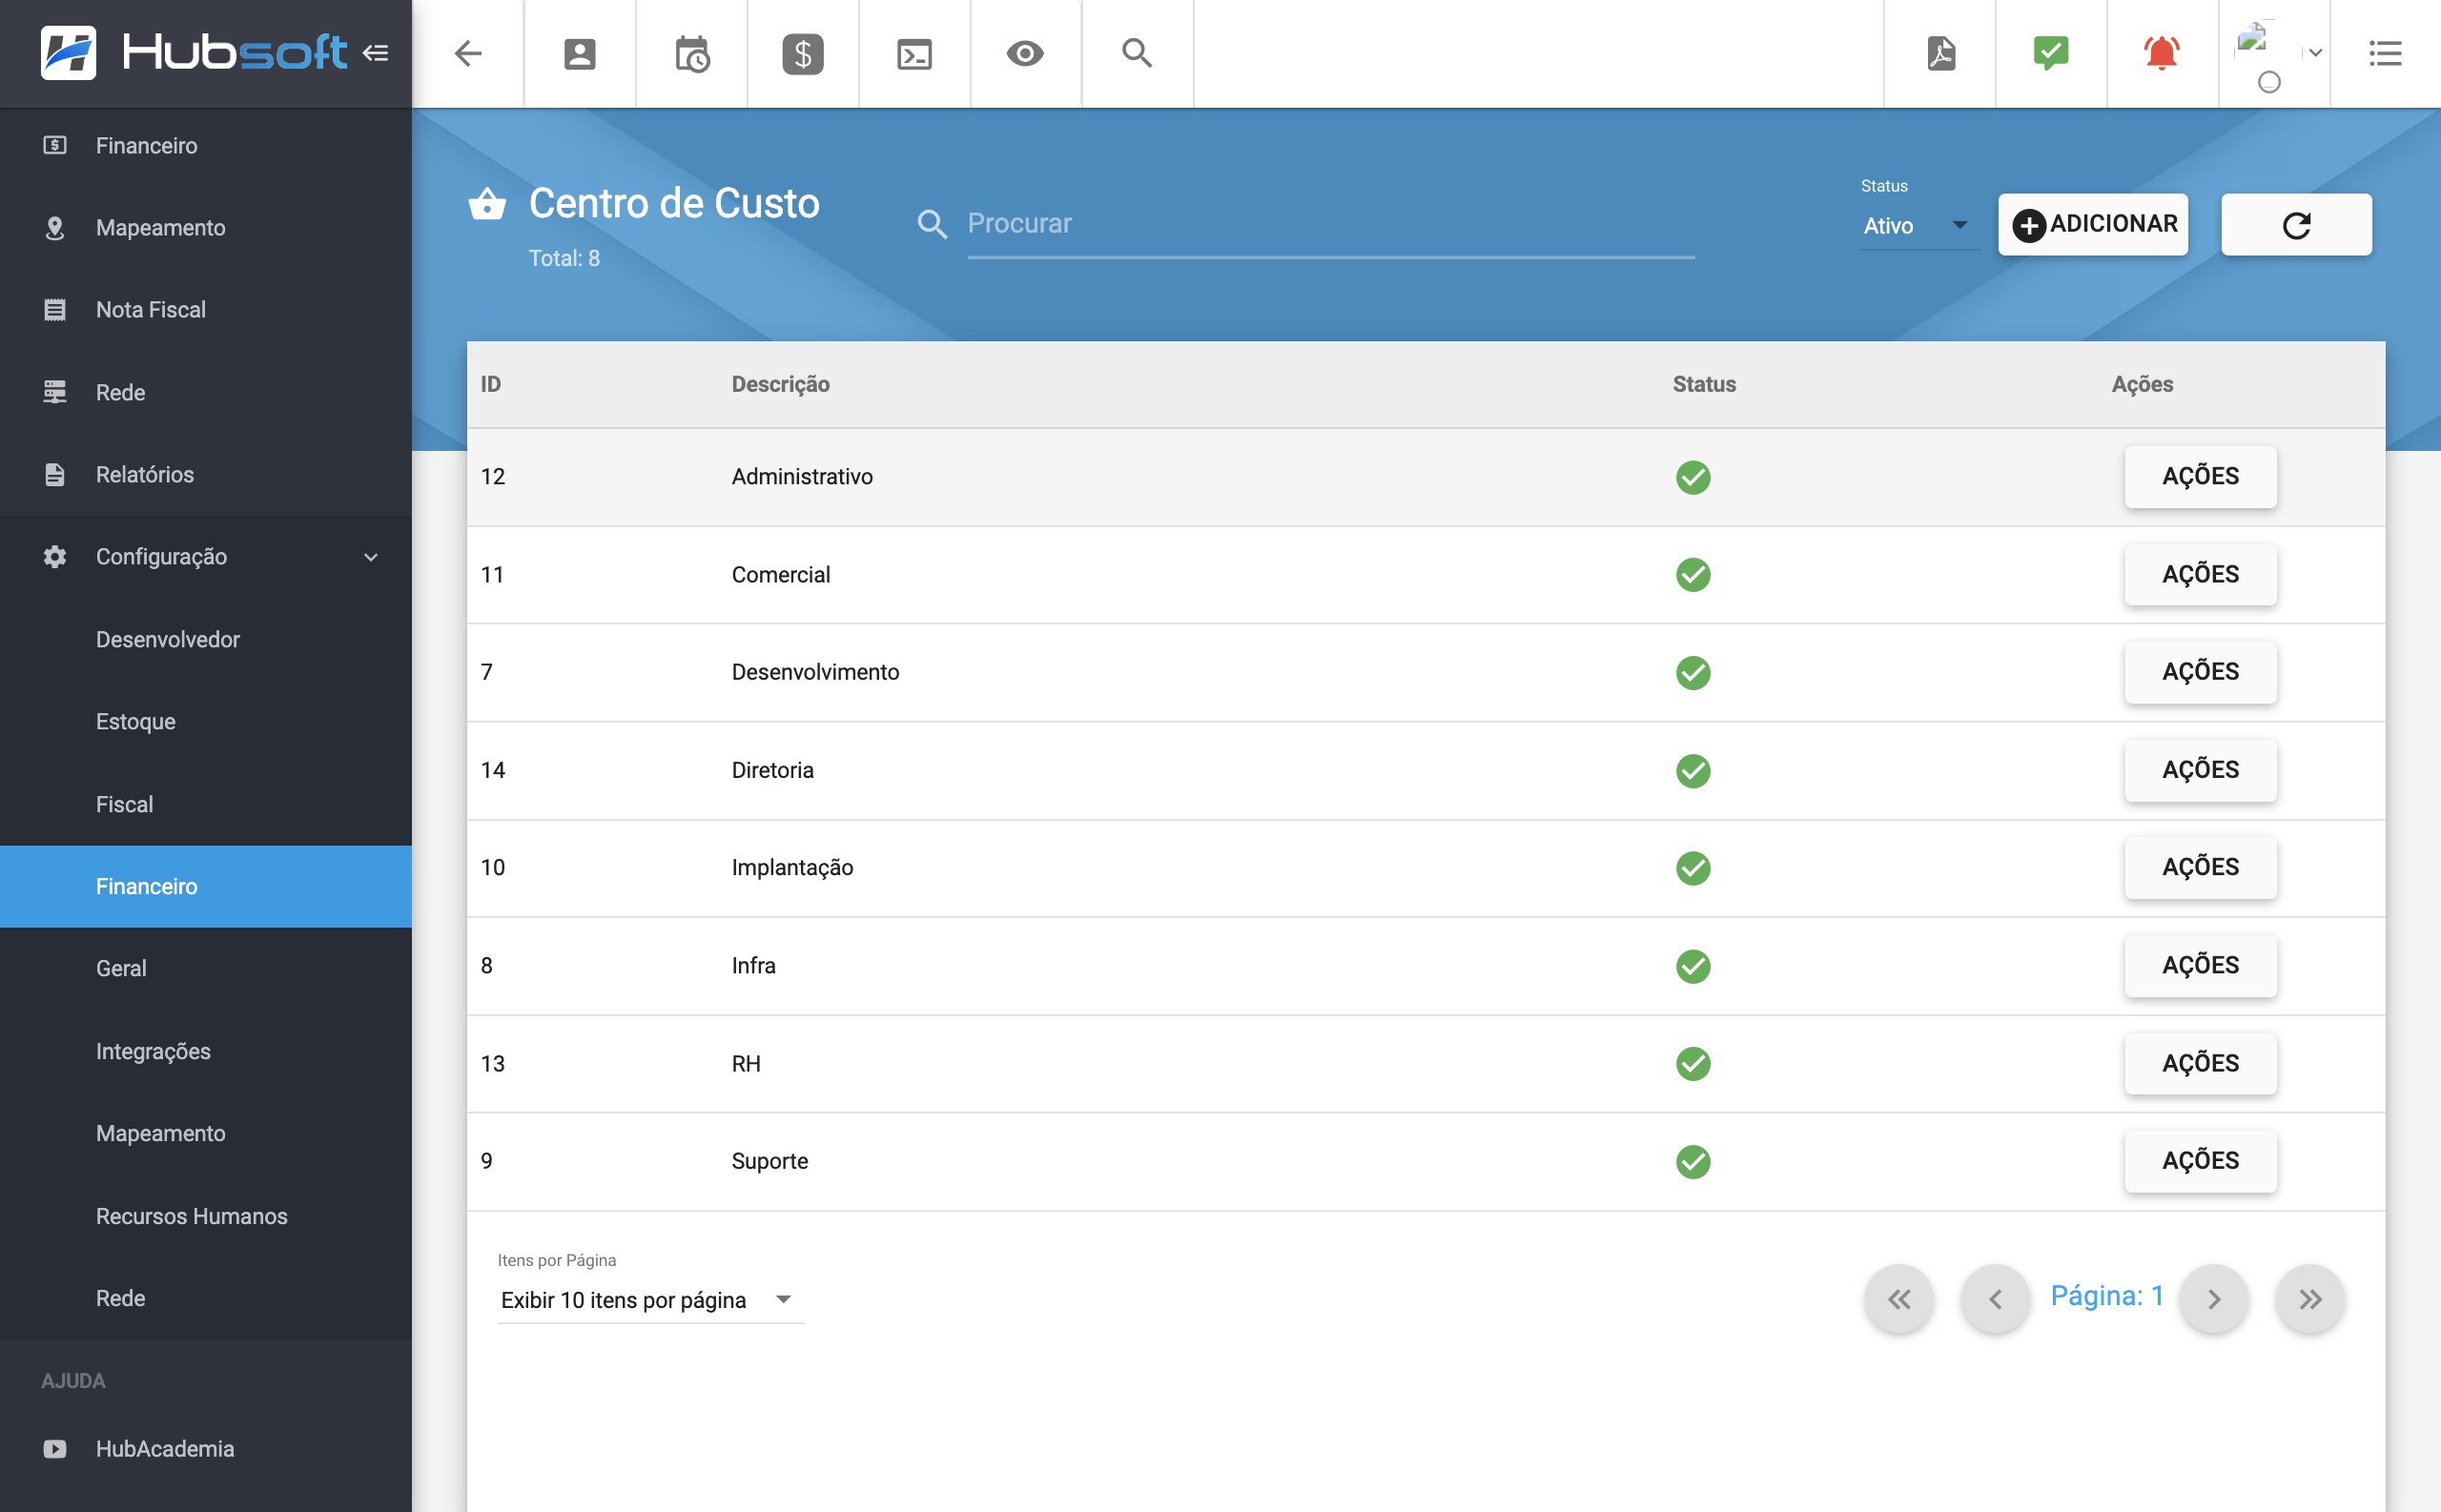Viewport: 2441px width, 1512px height.
Task: Select the Integrações submenu item
Action: [x=206, y=1051]
